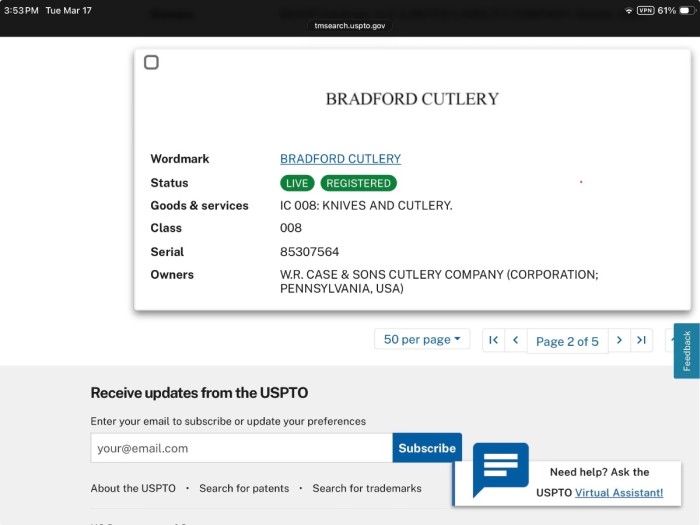Tap the battery icon in status bar

pyautogui.click(x=687, y=11)
